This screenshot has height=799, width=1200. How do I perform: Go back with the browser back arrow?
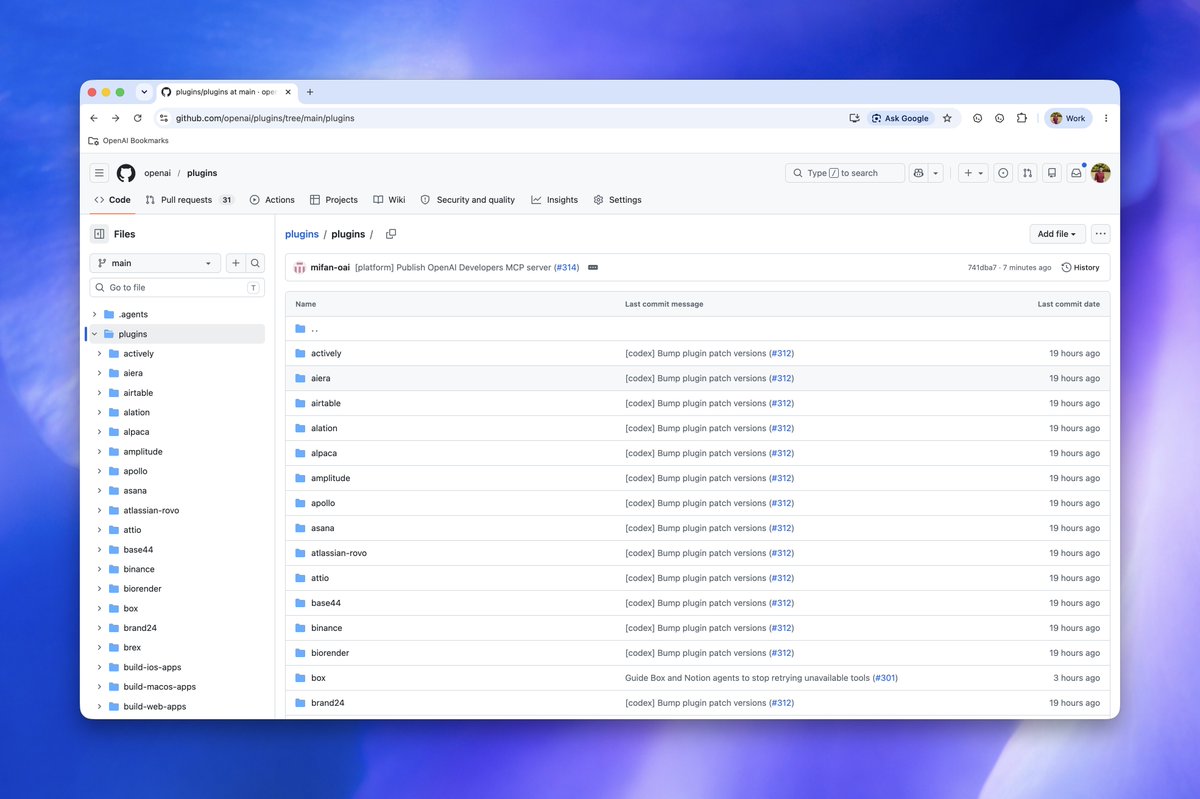(x=94, y=118)
